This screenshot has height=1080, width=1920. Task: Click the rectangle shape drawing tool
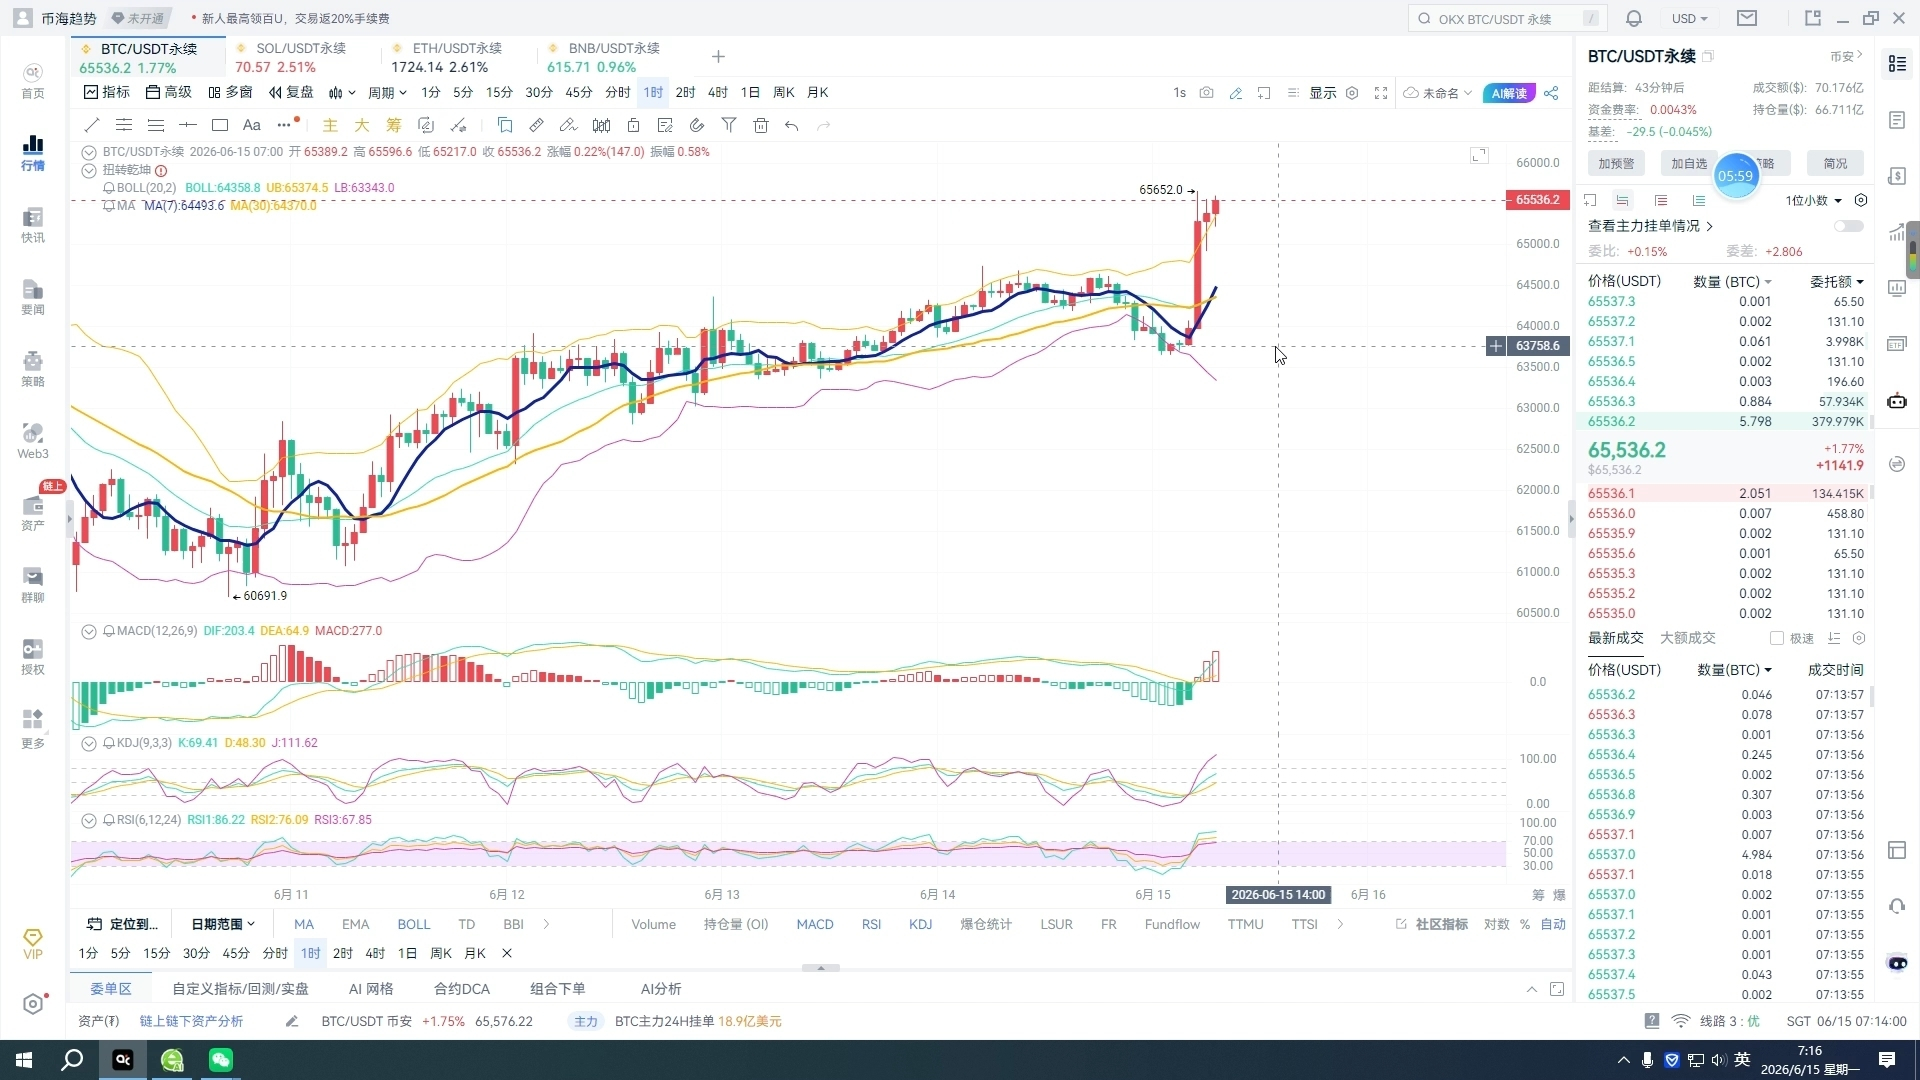(220, 125)
